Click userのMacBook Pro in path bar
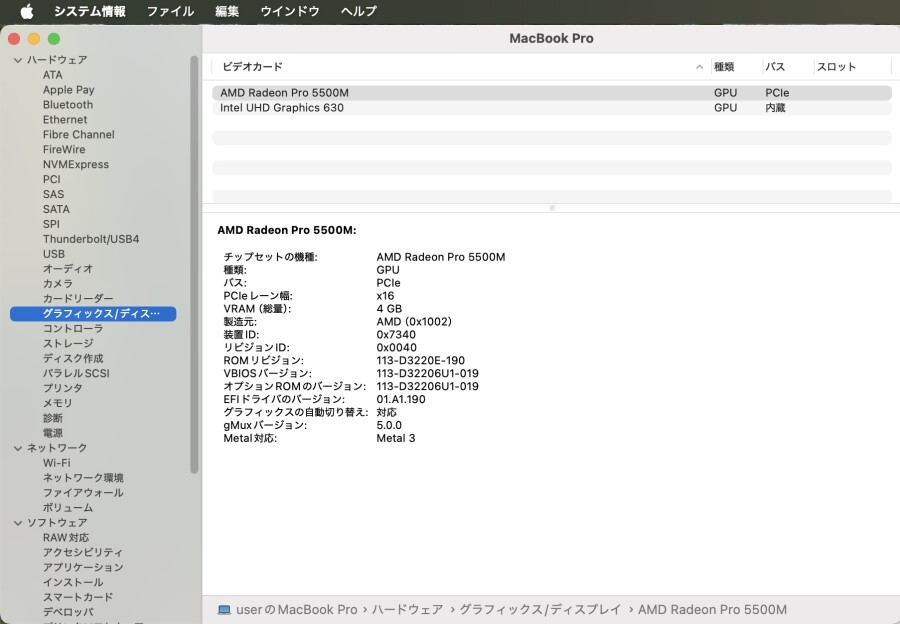This screenshot has height=624, width=900. pos(296,610)
